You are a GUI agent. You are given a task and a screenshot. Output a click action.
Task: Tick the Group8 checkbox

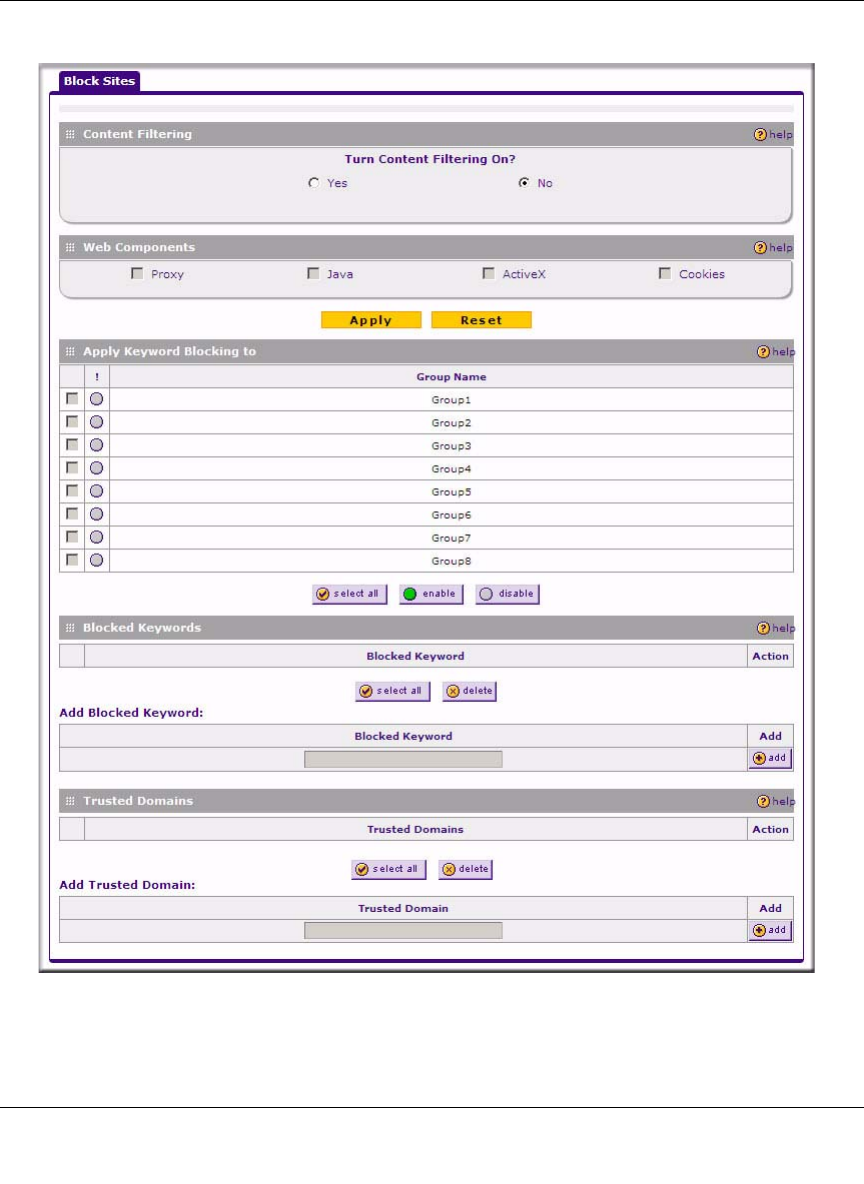coord(72,560)
